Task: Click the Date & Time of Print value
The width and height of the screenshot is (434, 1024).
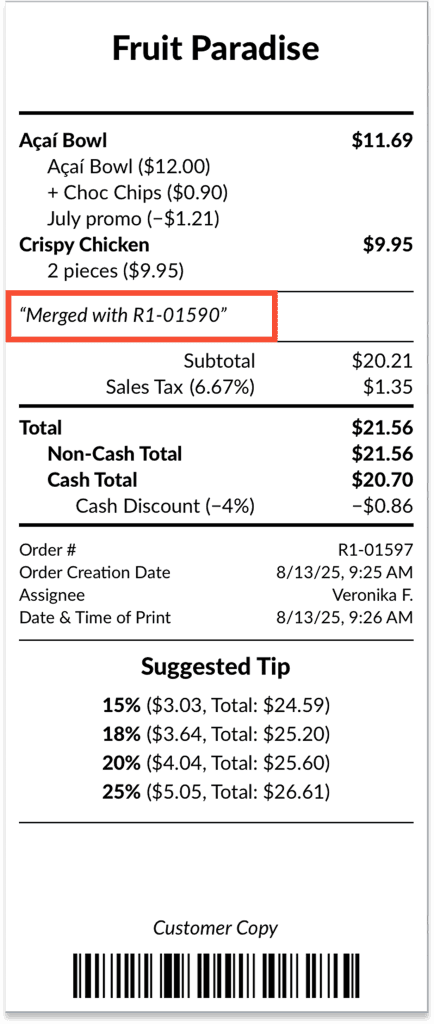Action: pyautogui.click(x=345, y=617)
